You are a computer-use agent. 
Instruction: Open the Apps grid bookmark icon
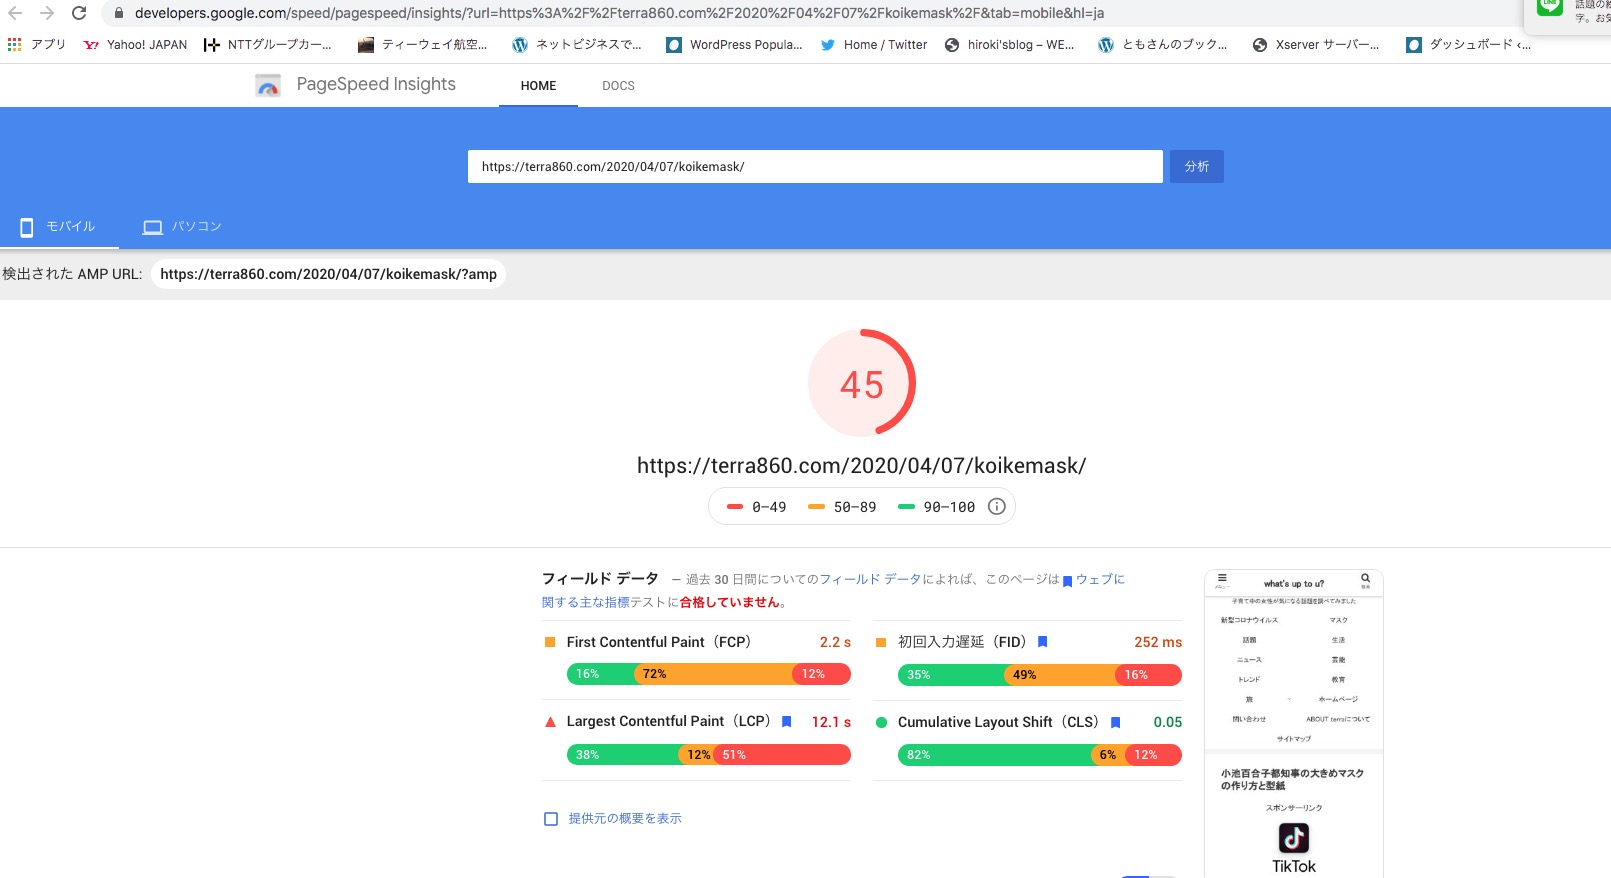pos(14,45)
